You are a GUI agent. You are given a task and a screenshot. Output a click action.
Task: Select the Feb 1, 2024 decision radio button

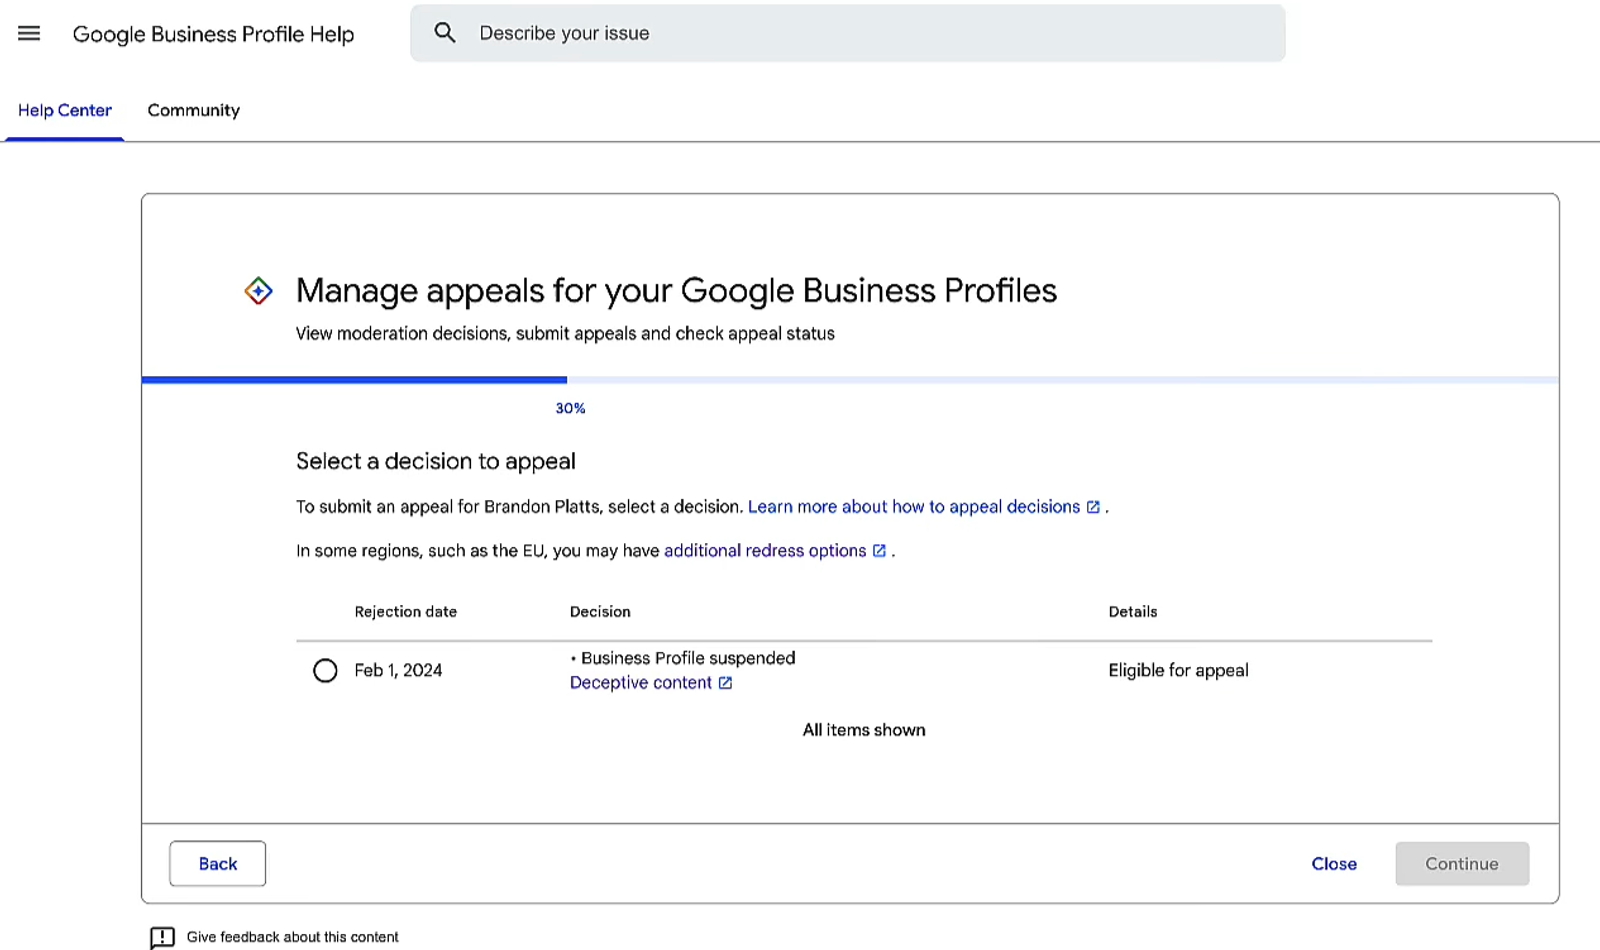[325, 670]
